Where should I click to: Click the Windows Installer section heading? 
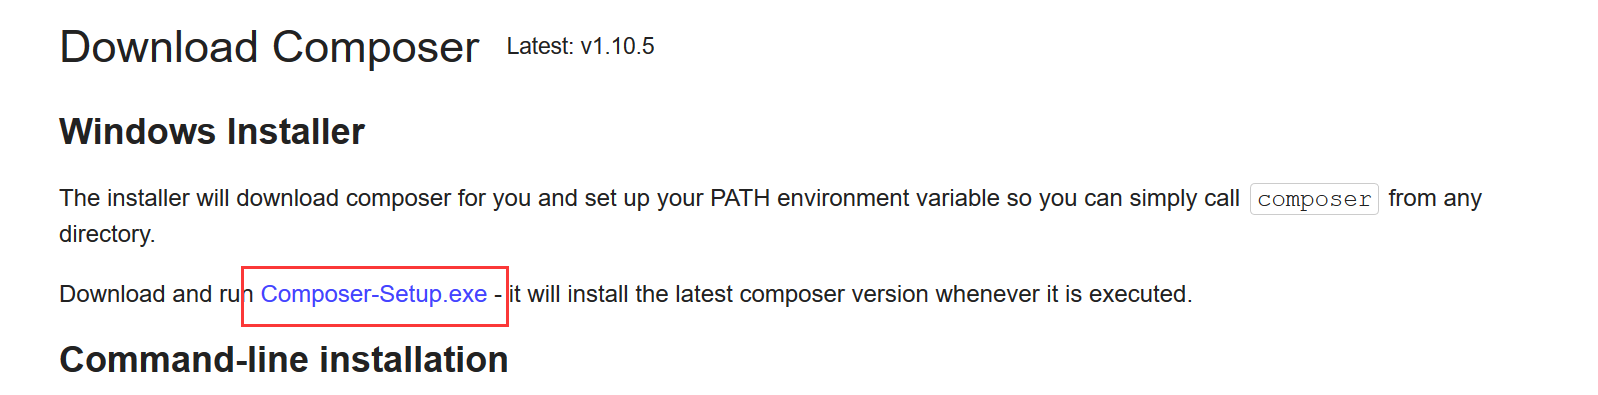coord(212,132)
